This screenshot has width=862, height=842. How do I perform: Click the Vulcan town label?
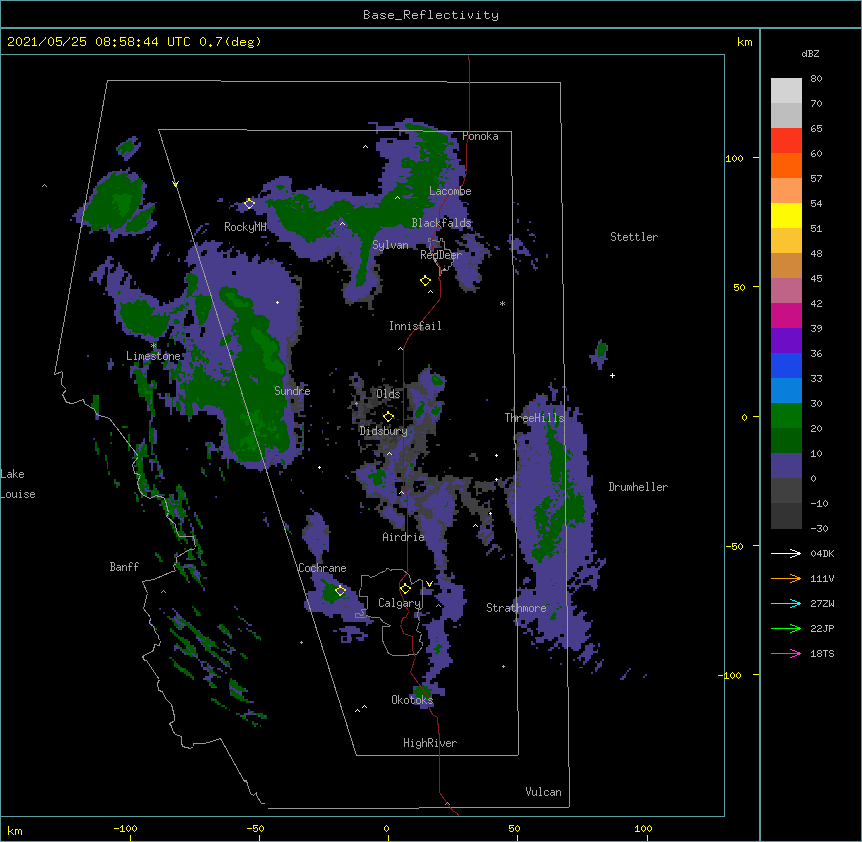click(x=543, y=792)
